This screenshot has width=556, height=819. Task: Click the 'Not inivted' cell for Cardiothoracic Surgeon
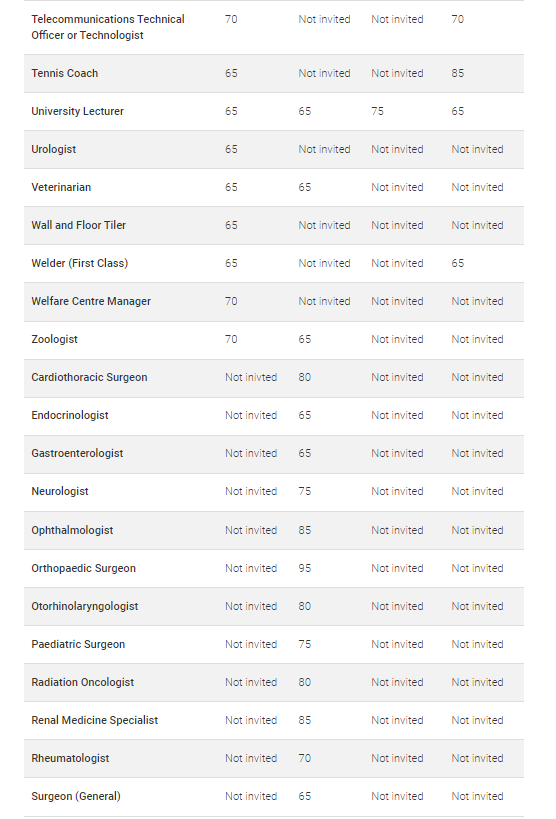(x=251, y=377)
